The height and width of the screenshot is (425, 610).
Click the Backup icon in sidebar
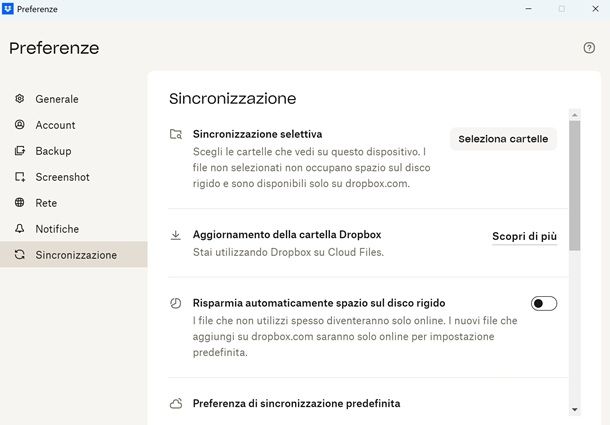click(x=20, y=151)
